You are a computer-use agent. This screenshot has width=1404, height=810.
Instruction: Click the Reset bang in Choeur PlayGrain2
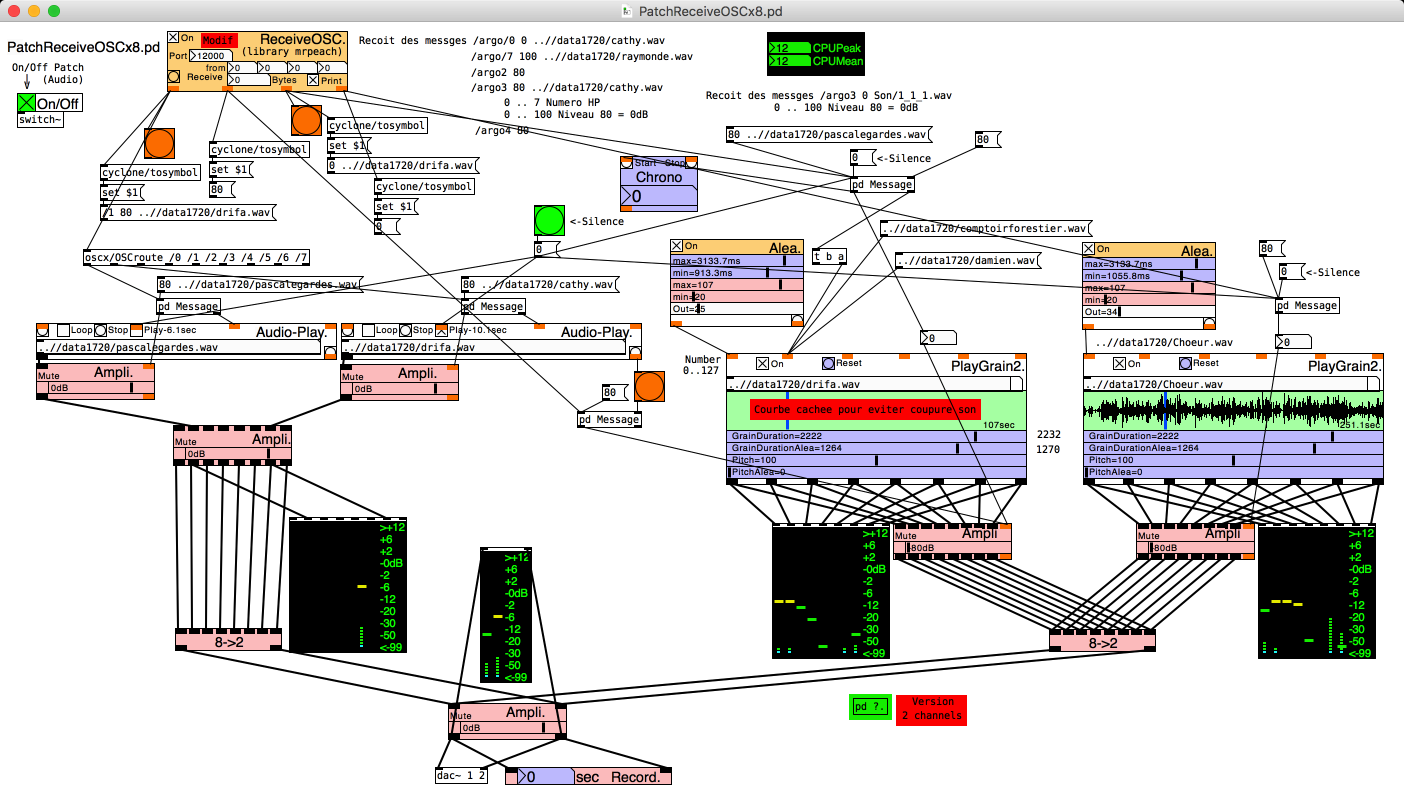pos(1185,364)
